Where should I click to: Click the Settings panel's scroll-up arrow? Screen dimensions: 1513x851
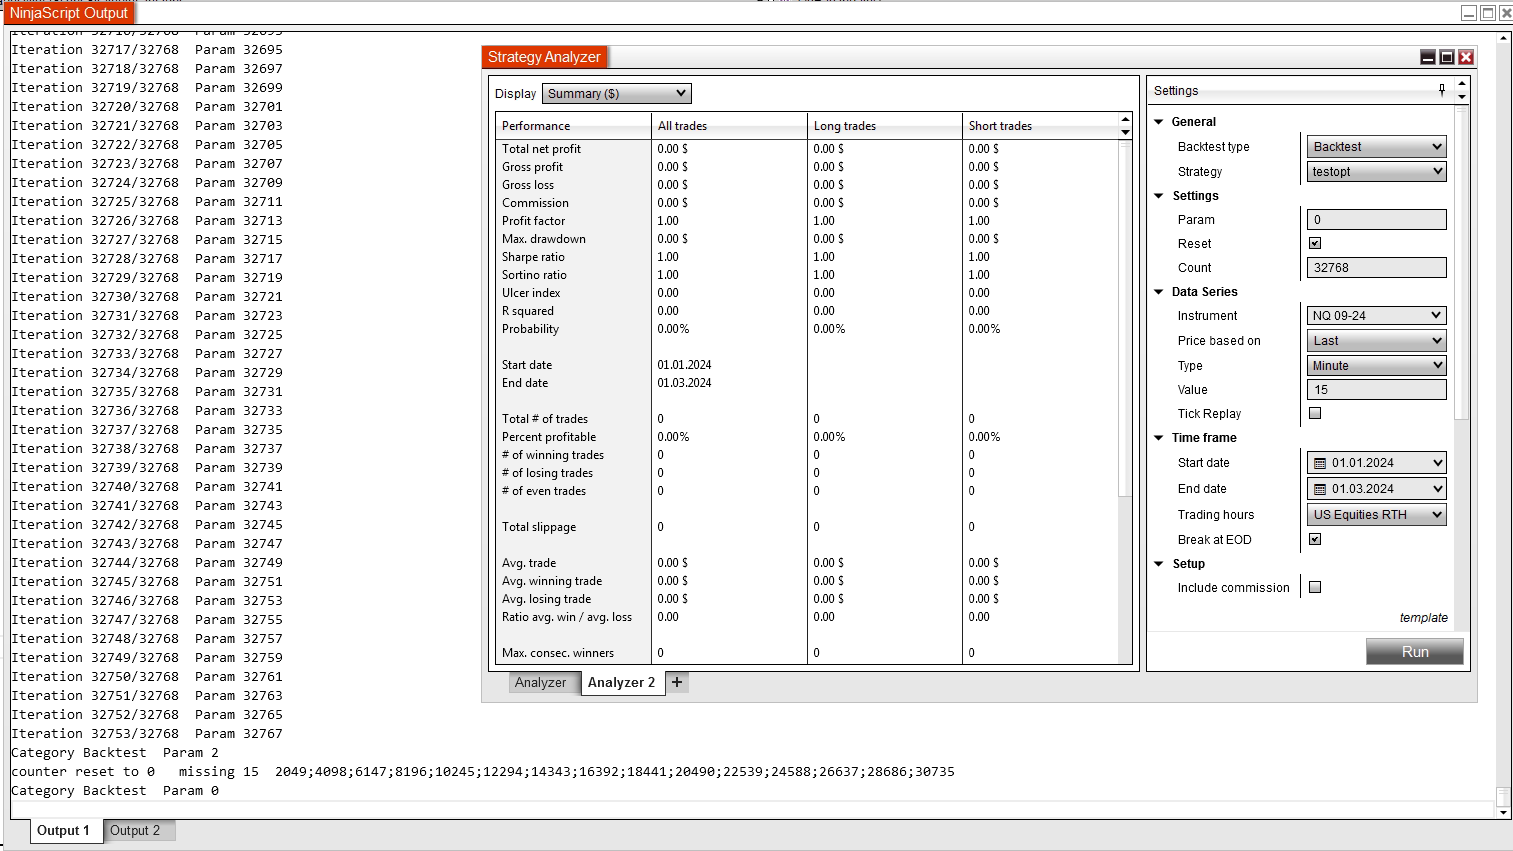(1462, 84)
